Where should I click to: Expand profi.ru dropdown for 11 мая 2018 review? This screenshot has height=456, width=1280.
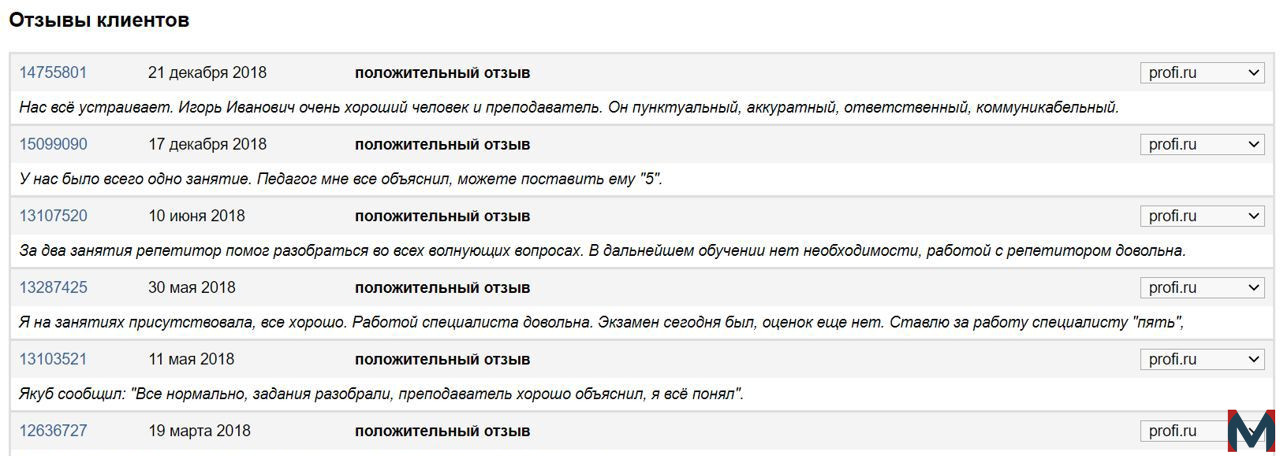(x=1203, y=359)
